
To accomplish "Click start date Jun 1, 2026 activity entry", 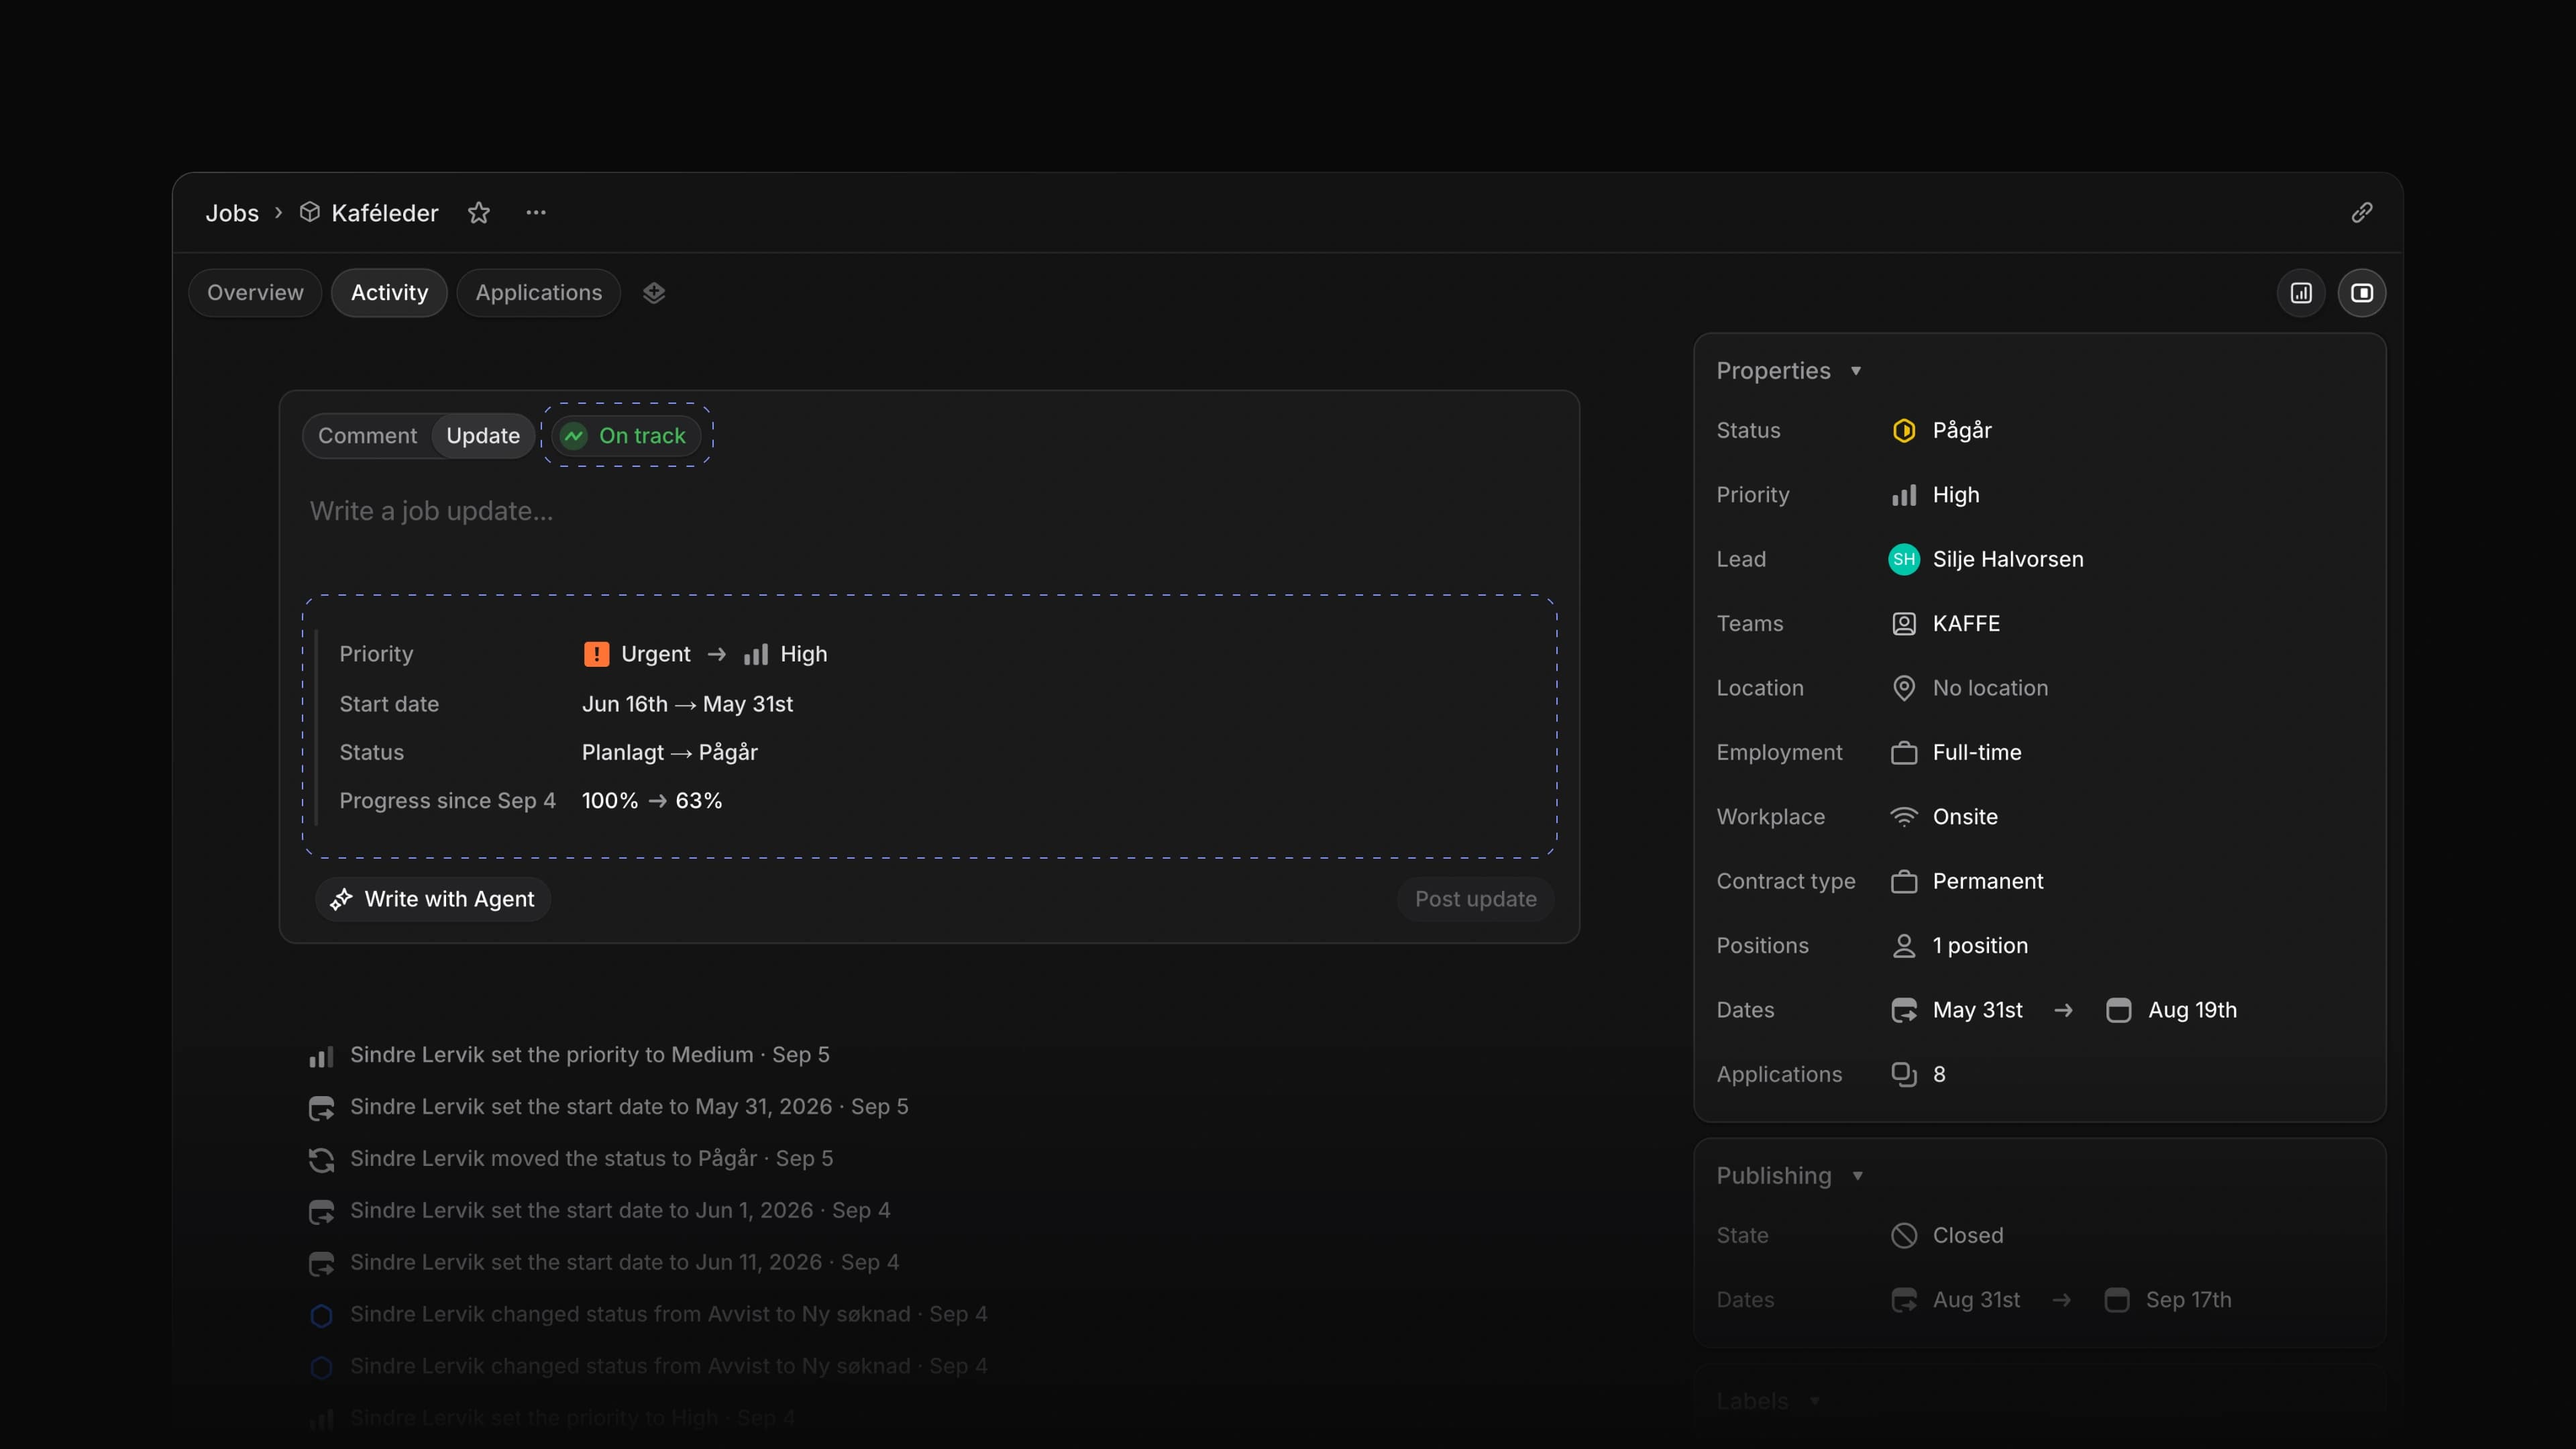I will [599, 1211].
